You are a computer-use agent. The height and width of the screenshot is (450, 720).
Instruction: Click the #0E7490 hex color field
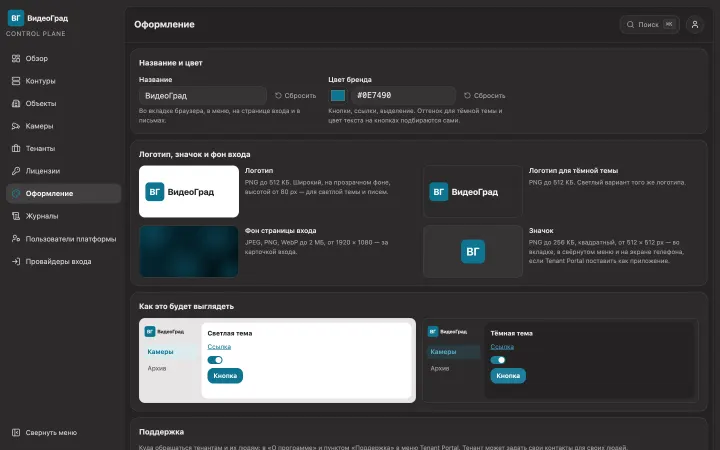pos(404,96)
